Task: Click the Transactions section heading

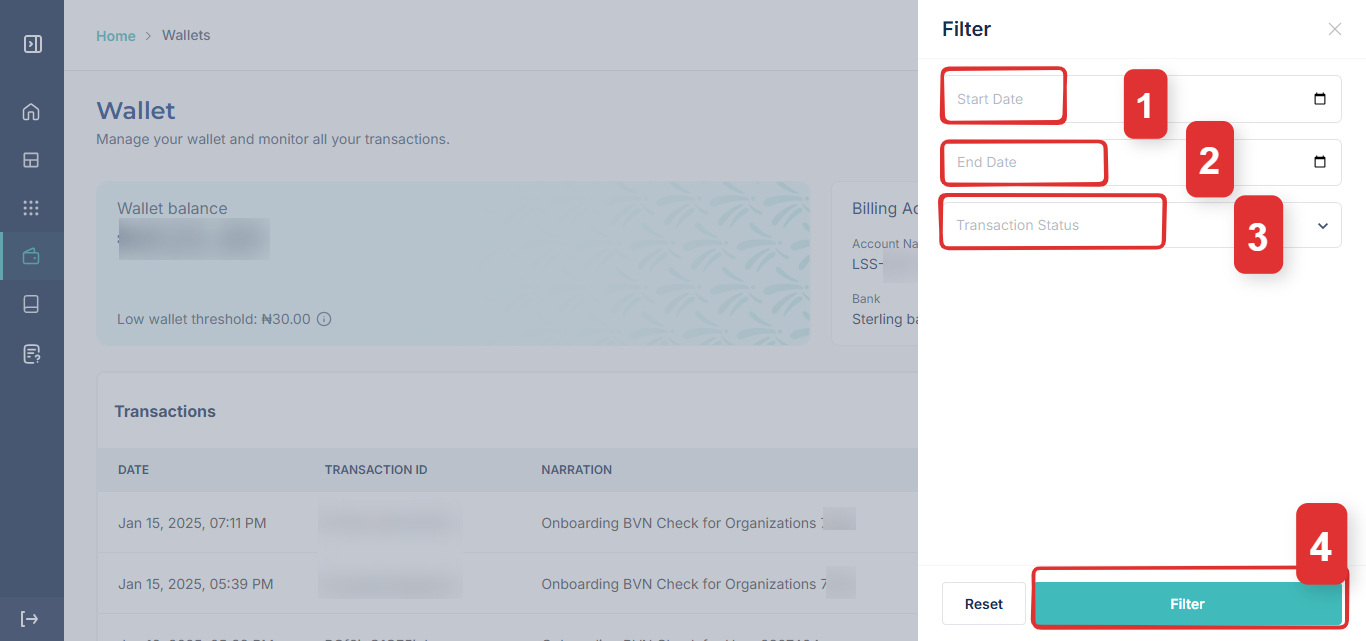Action: tap(165, 412)
